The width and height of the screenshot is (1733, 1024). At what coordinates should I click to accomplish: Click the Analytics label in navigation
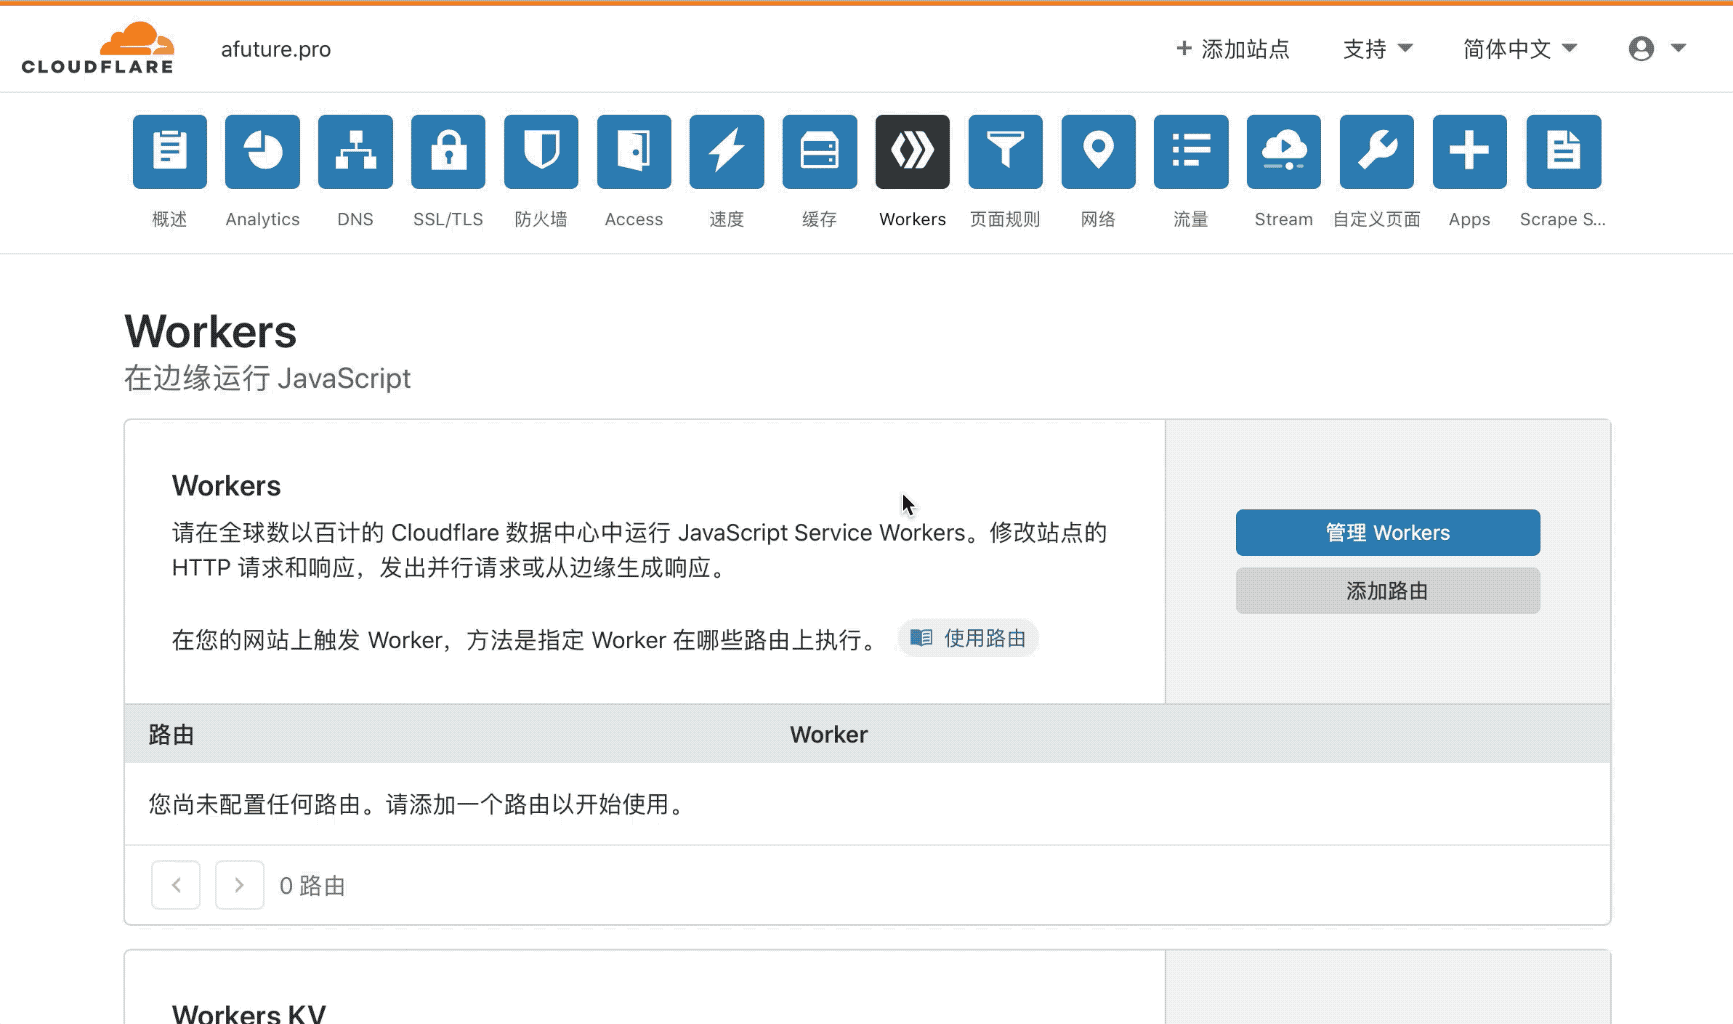coord(263,219)
